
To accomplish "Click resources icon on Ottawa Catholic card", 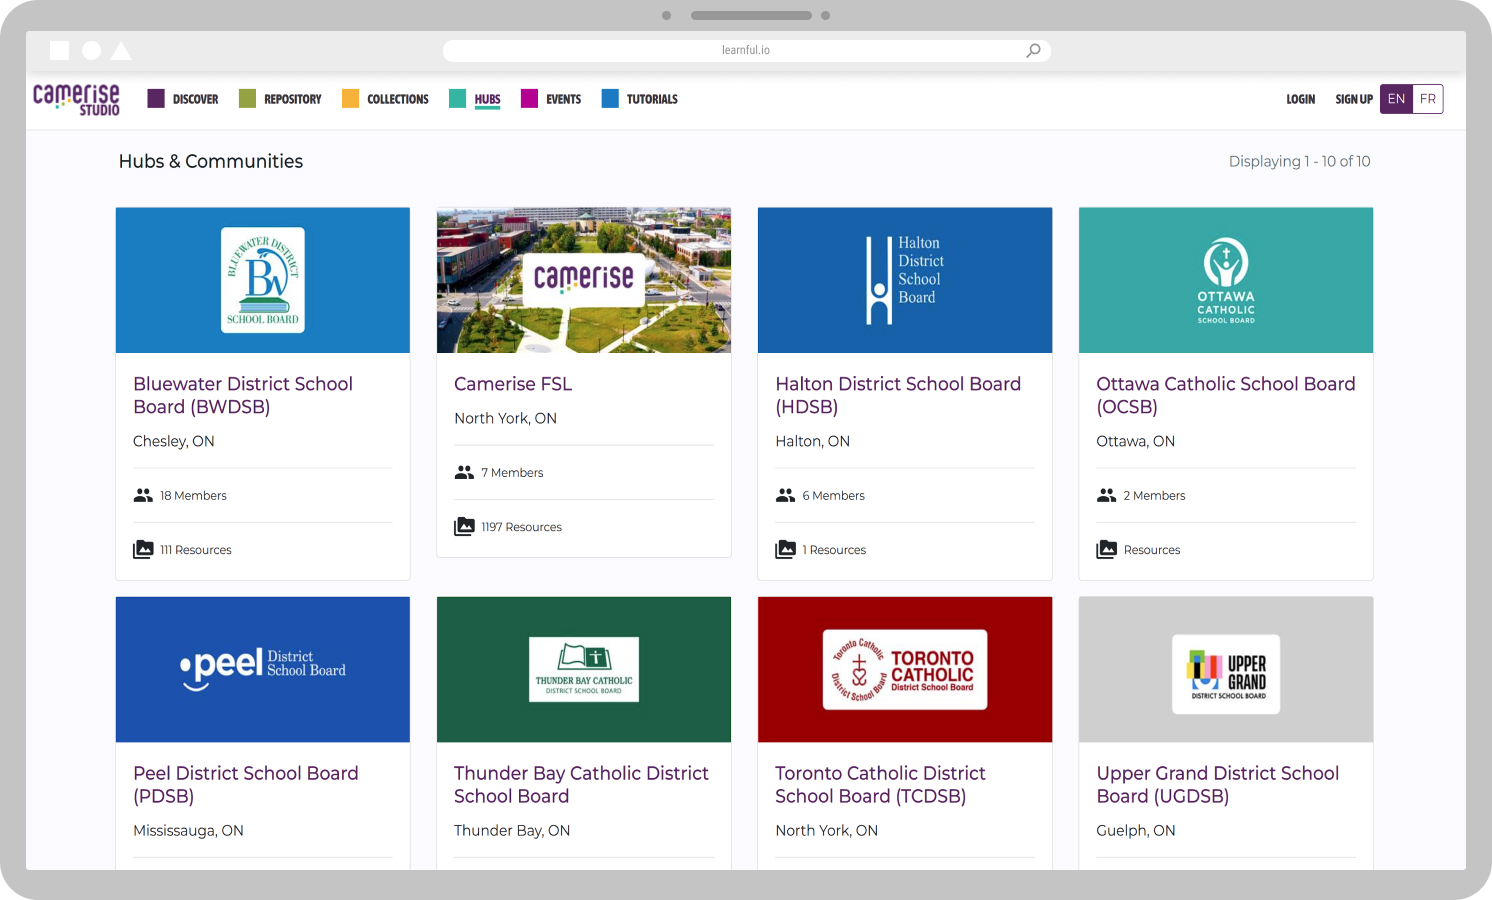I will 1106,549.
